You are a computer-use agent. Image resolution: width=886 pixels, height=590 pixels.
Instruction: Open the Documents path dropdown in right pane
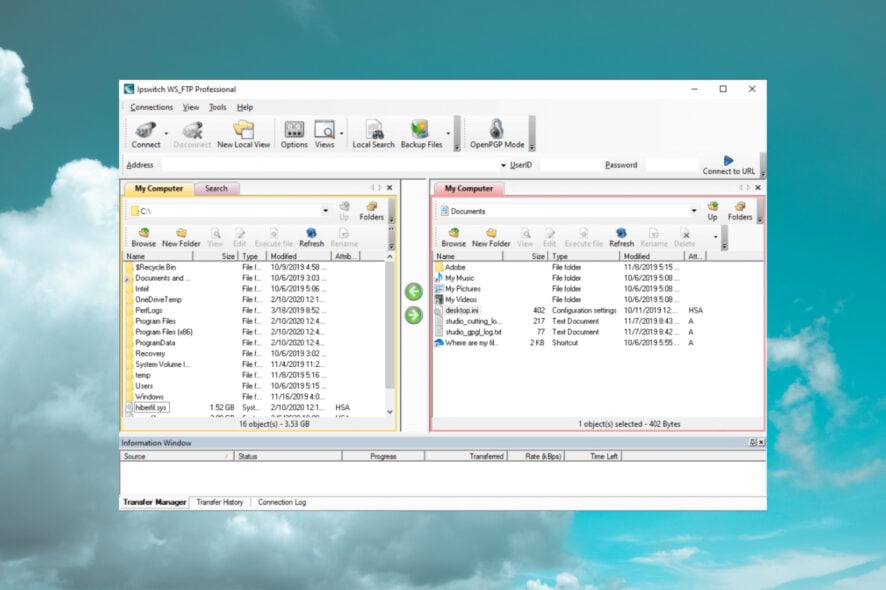(x=694, y=211)
